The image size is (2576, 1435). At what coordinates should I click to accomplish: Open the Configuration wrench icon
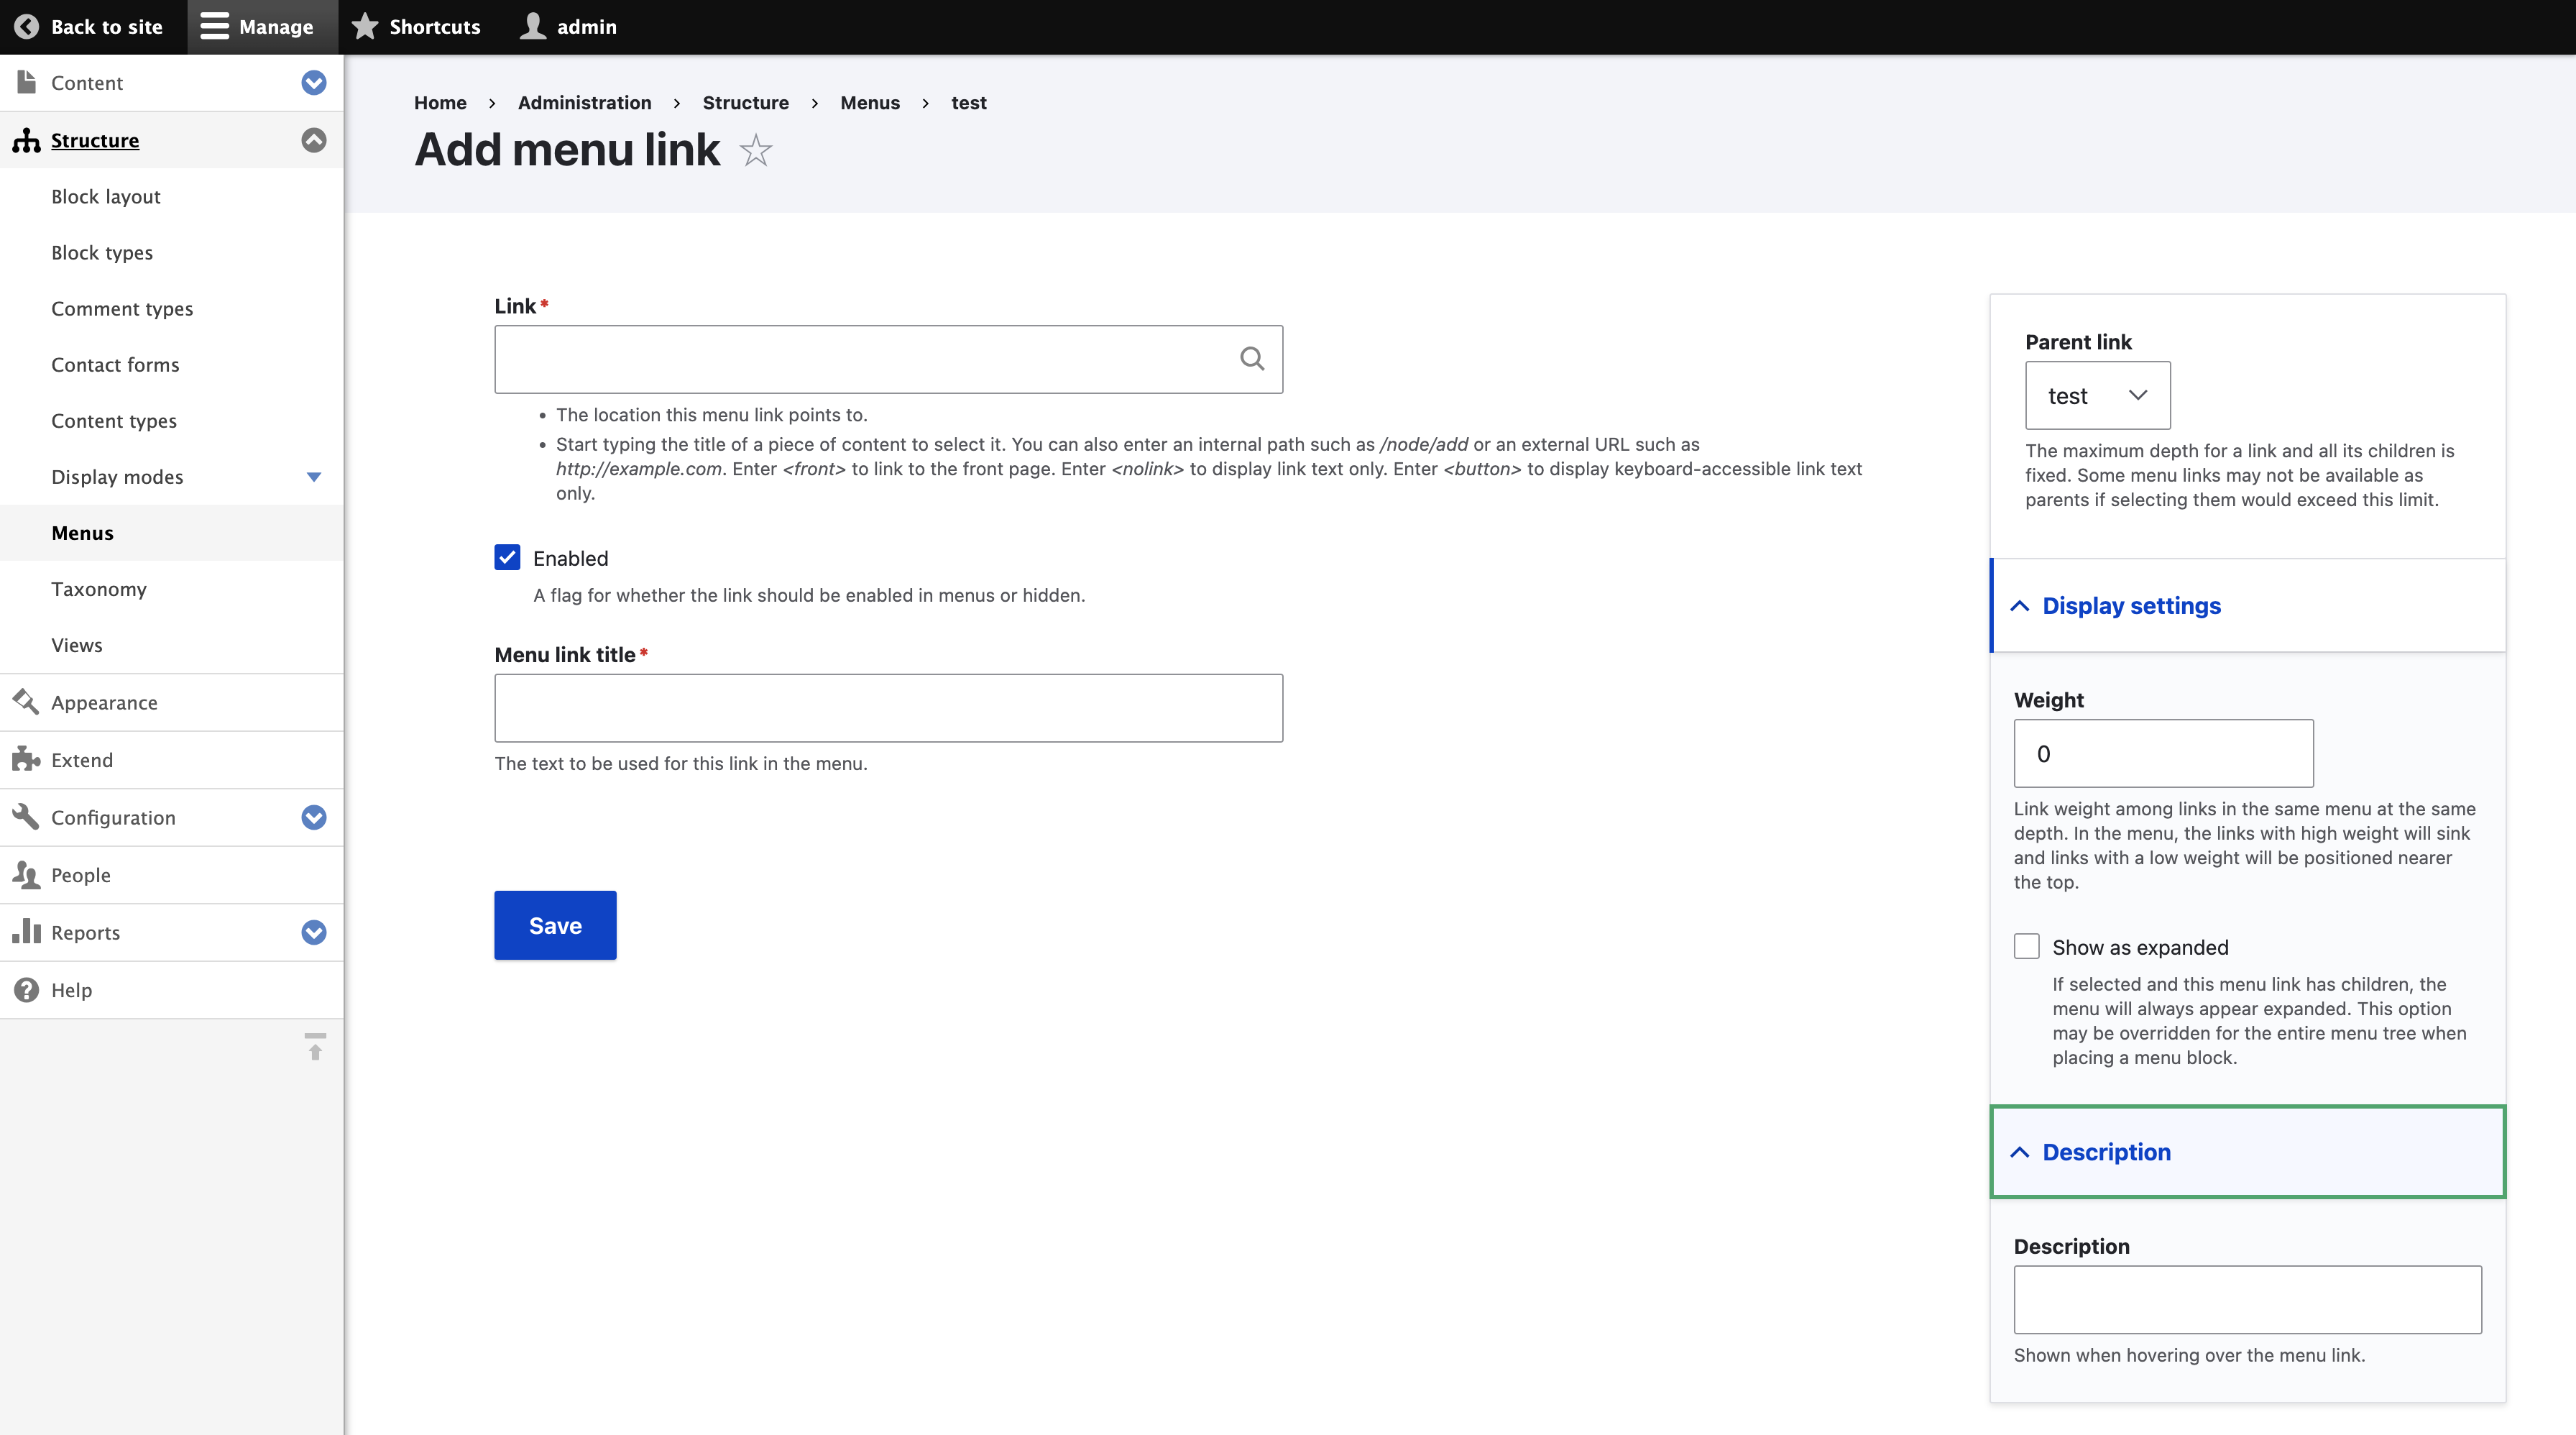click(x=26, y=817)
